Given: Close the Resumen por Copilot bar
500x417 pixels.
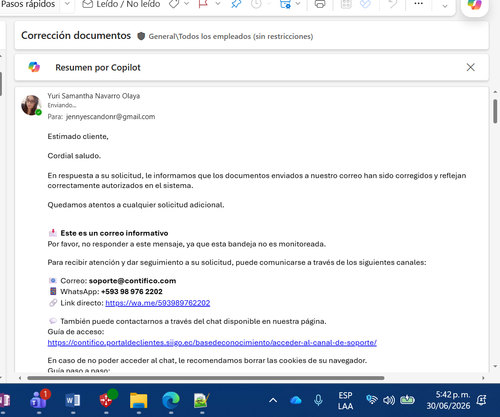Looking at the screenshot, I should pyautogui.click(x=470, y=67).
